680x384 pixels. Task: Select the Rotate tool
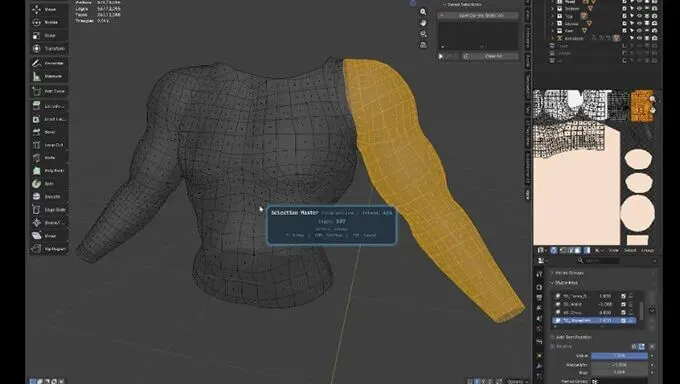coord(49,22)
